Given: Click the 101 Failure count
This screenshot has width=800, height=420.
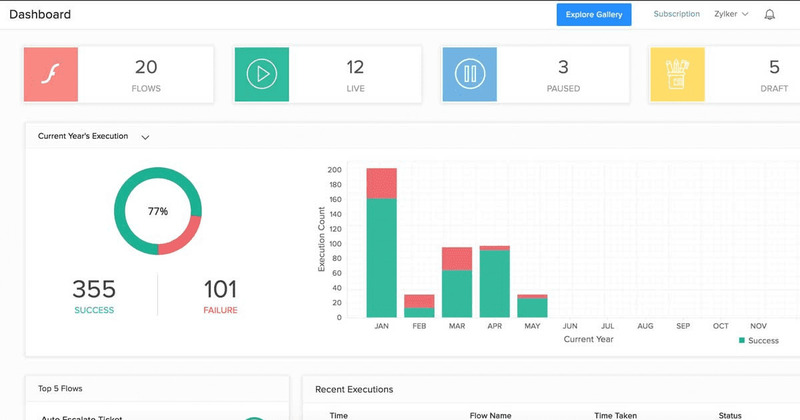Looking at the screenshot, I should tap(220, 289).
